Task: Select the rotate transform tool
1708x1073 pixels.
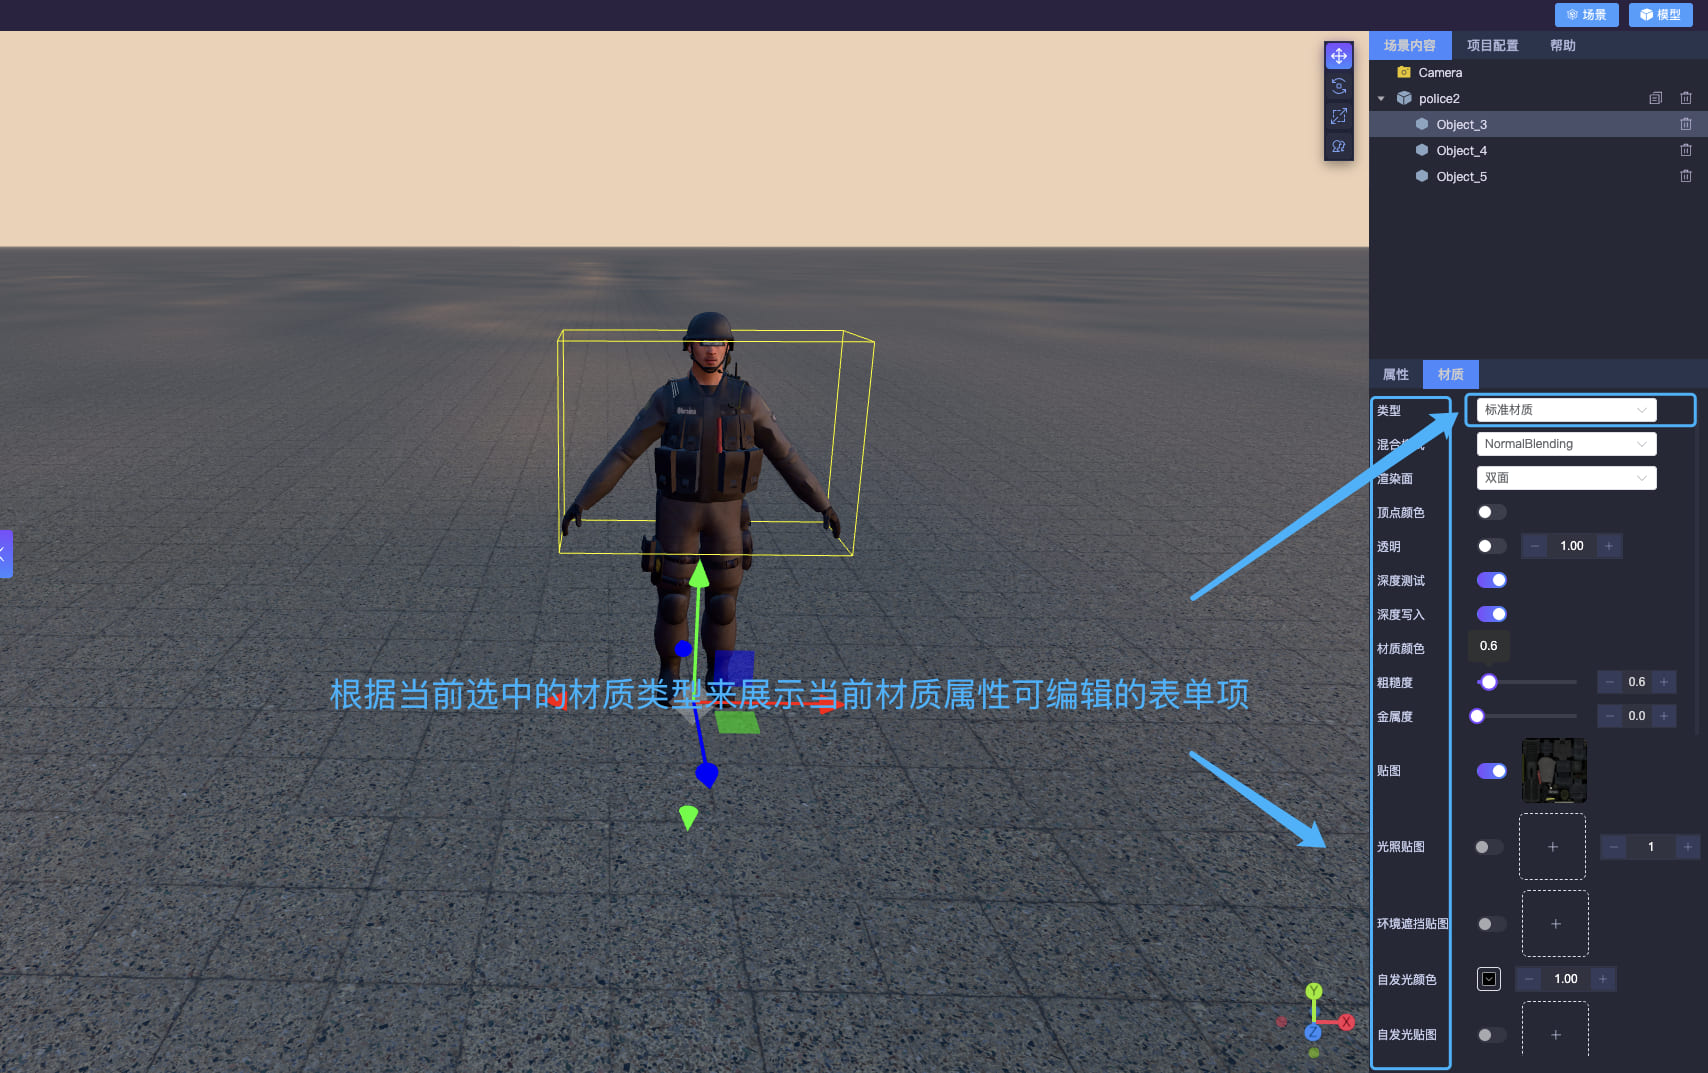Action: (x=1338, y=86)
